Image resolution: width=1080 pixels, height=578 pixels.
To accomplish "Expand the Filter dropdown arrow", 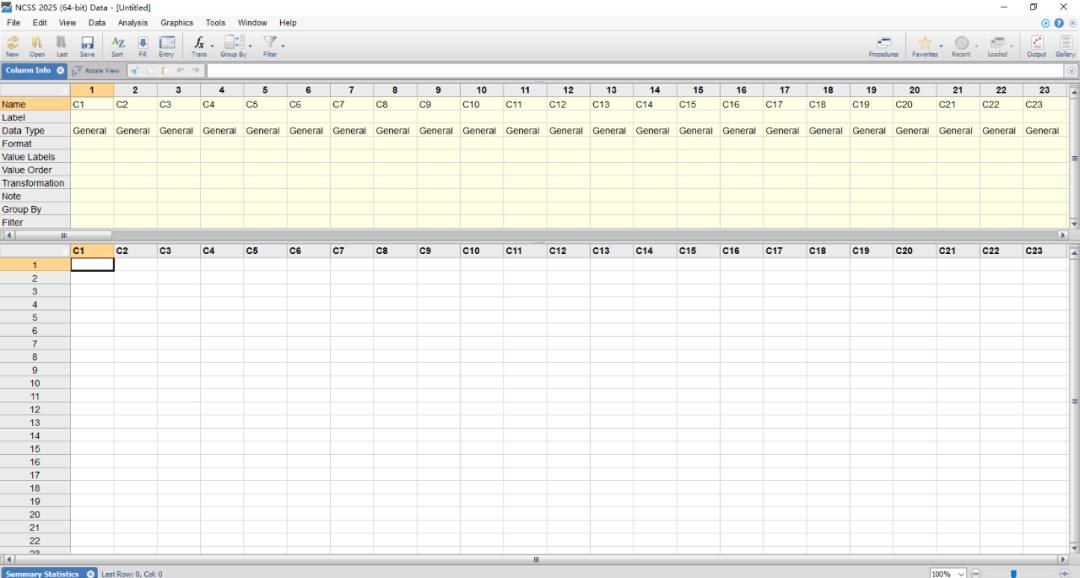I will pyautogui.click(x=283, y=45).
